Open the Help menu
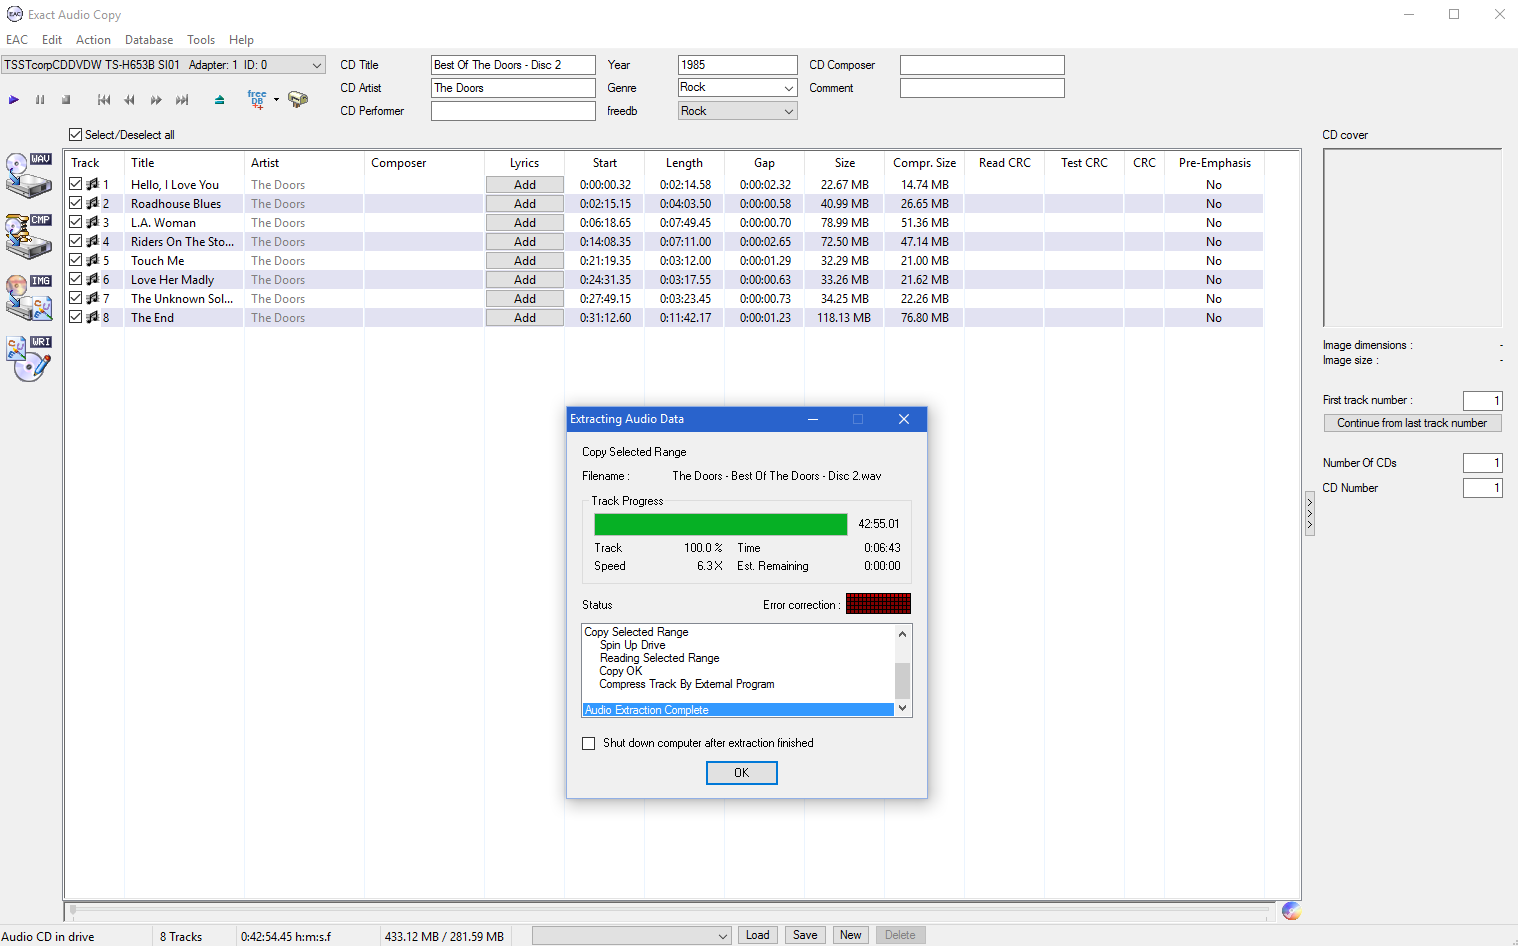The width and height of the screenshot is (1518, 946). coord(241,40)
